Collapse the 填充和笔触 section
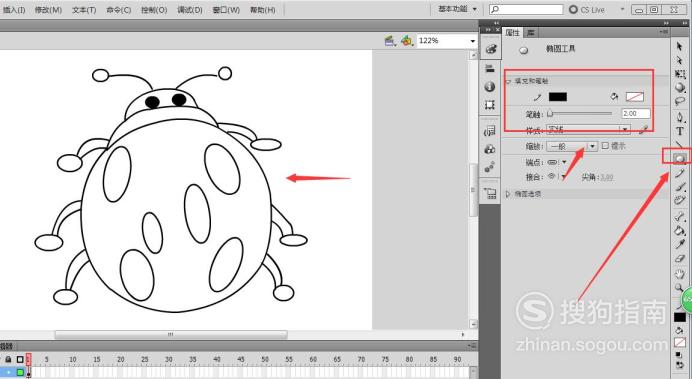The width and height of the screenshot is (692, 379). (x=508, y=81)
